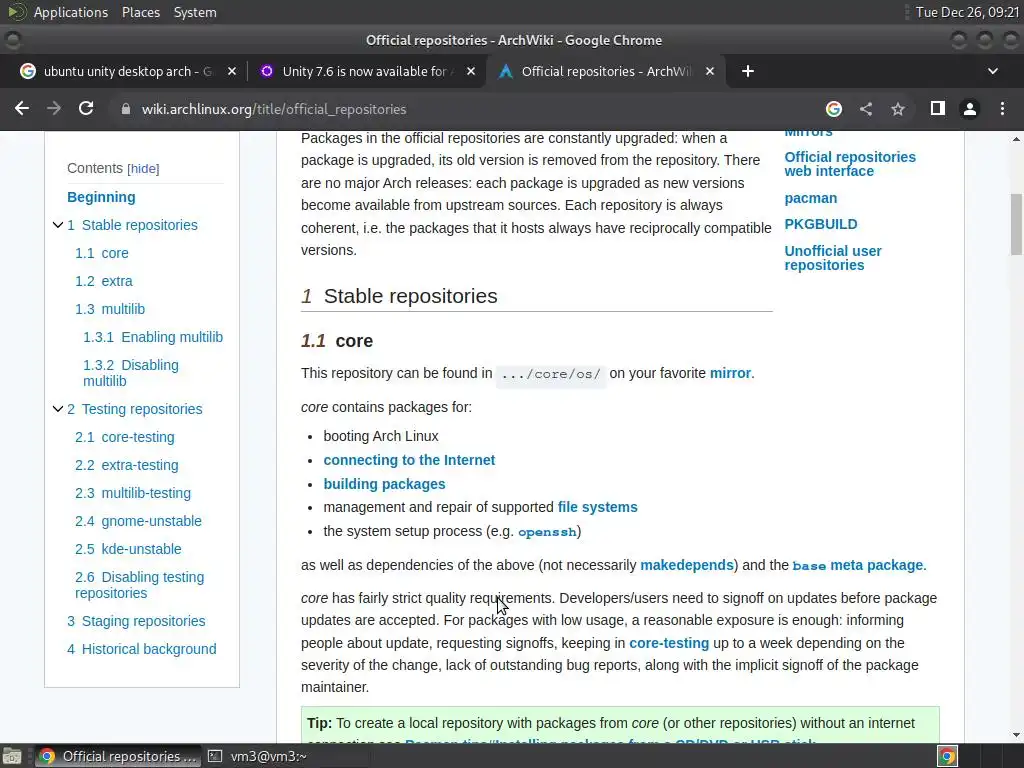Image resolution: width=1024 pixels, height=768 pixels.
Task: Open Unofficial user repositories link
Action: (x=833, y=258)
